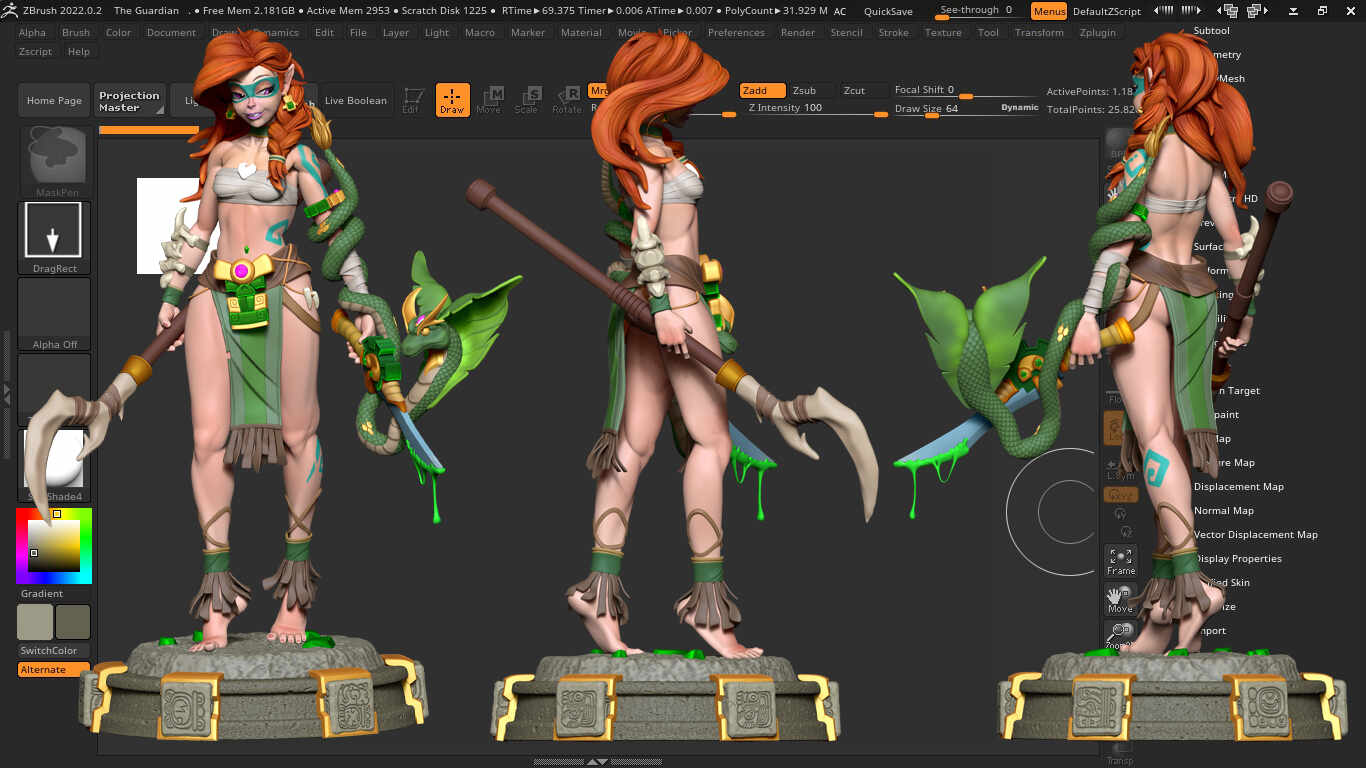Click the Frame view icon
1366x768 pixels.
tap(1120, 561)
